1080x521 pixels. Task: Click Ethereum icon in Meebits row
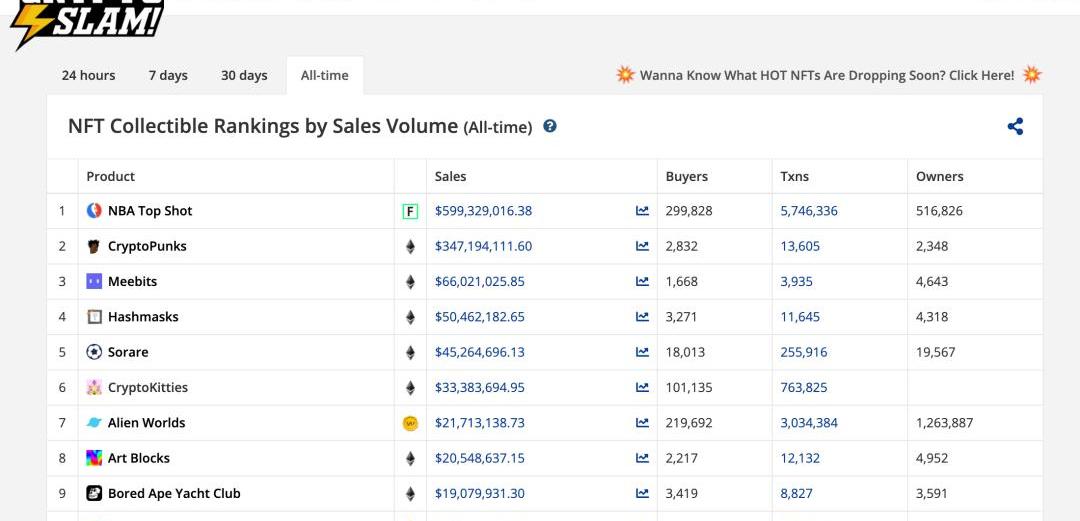click(409, 282)
